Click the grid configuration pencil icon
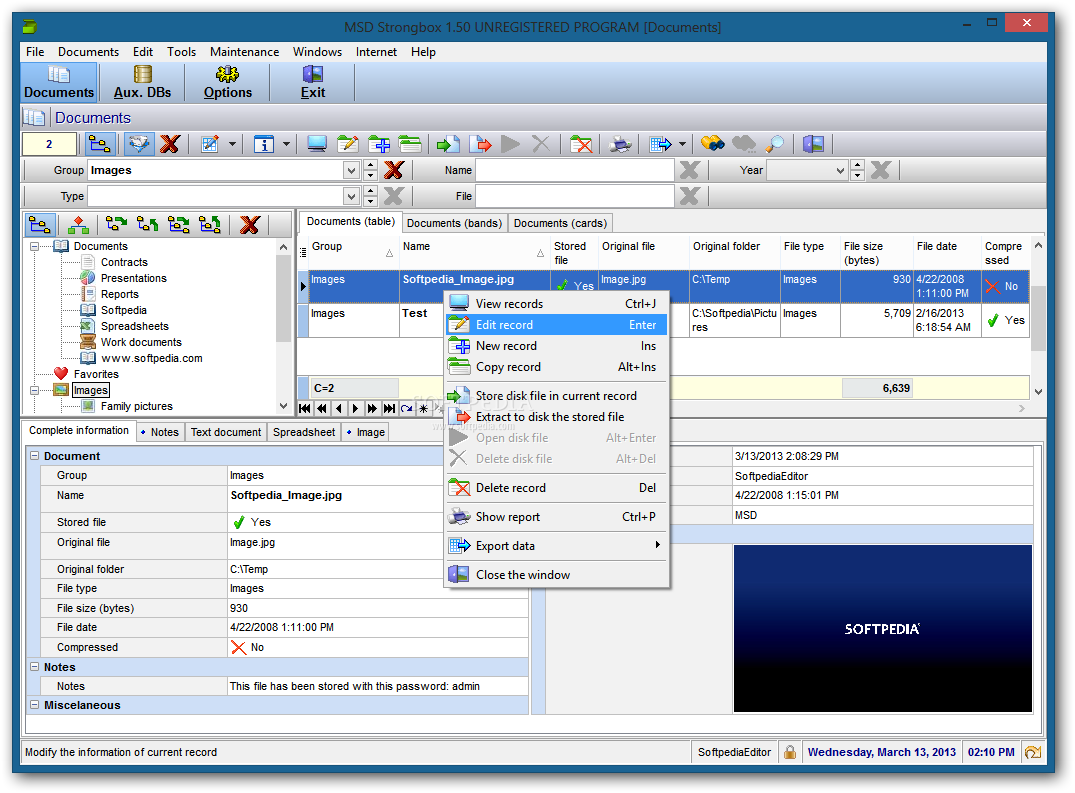The height and width of the screenshot is (793, 1075). coord(210,144)
